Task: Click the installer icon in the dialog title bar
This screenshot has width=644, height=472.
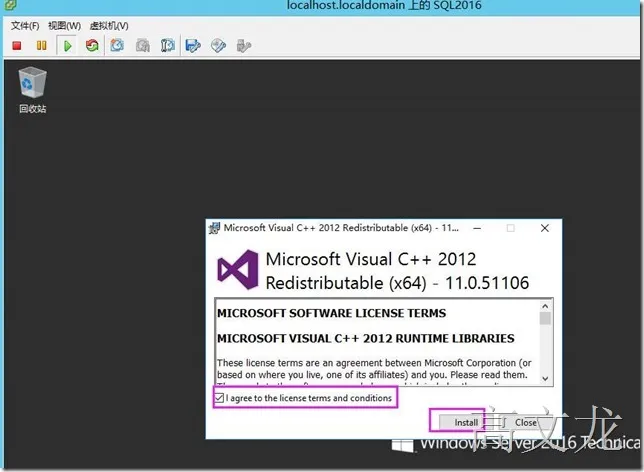Action: [x=214, y=228]
